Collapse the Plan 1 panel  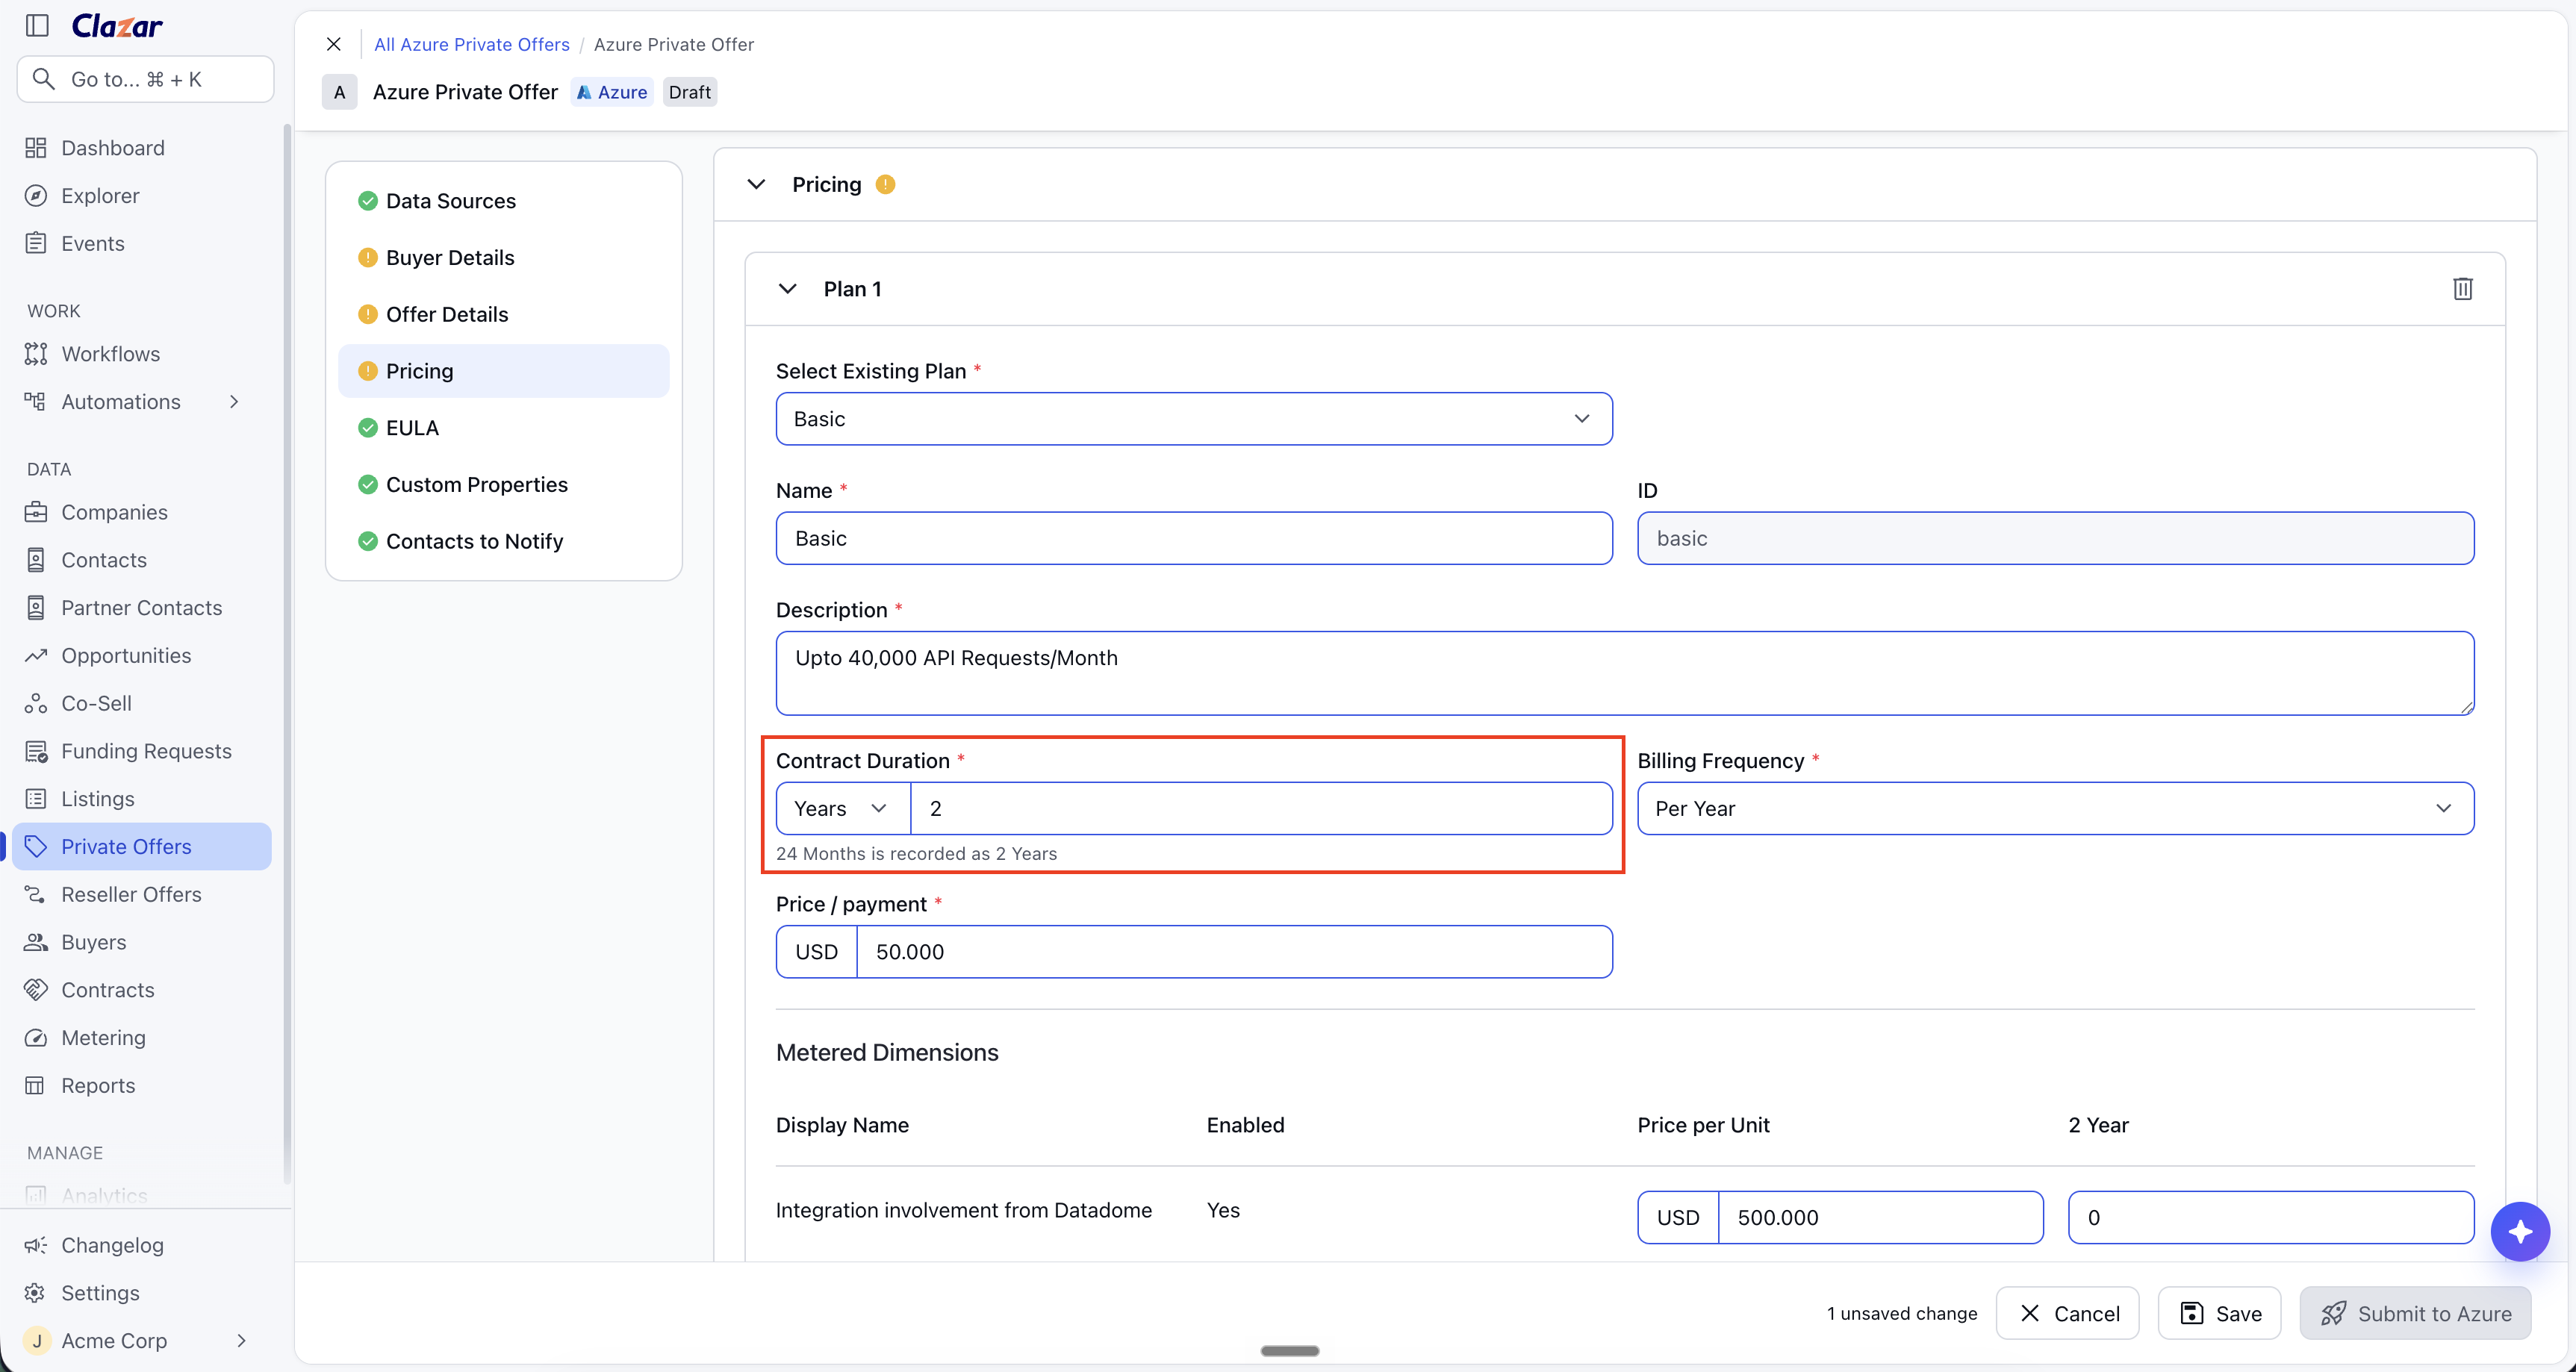click(788, 289)
